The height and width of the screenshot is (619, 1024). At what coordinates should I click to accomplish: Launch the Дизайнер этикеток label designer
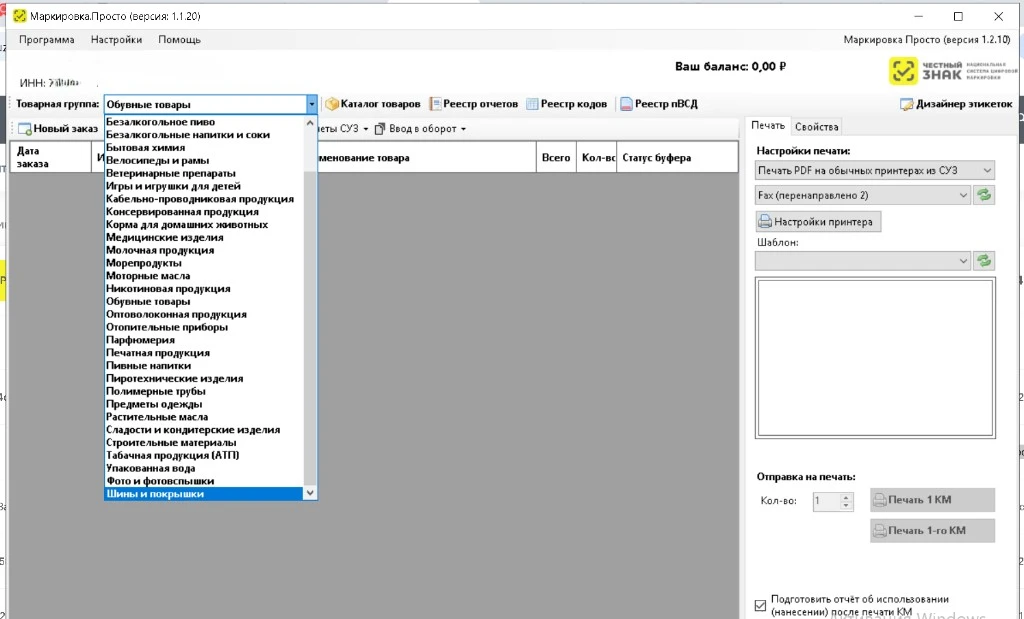[956, 104]
